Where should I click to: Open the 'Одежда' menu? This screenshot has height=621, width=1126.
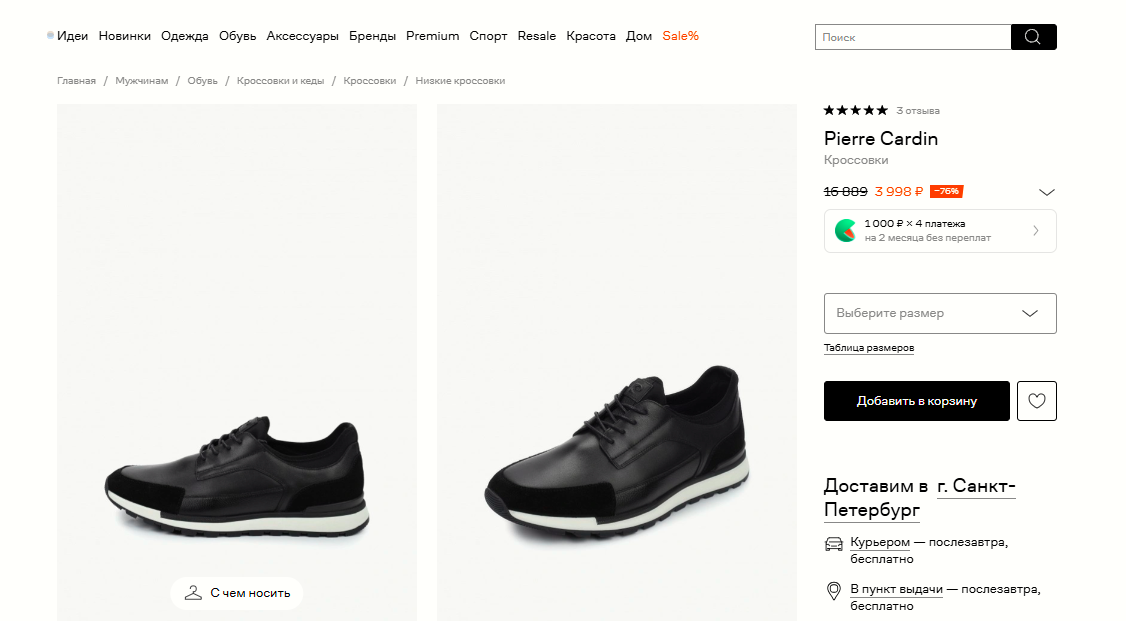point(185,36)
